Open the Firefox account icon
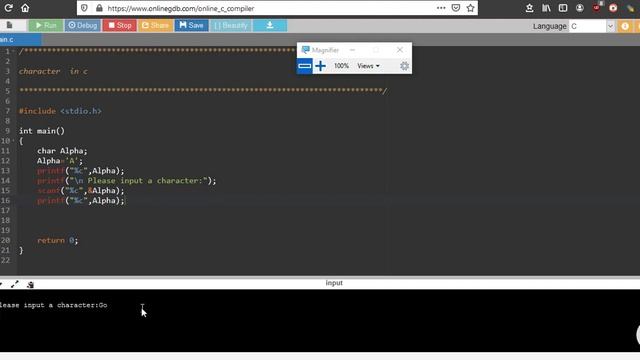The width and height of the screenshot is (640, 360). point(580,8)
